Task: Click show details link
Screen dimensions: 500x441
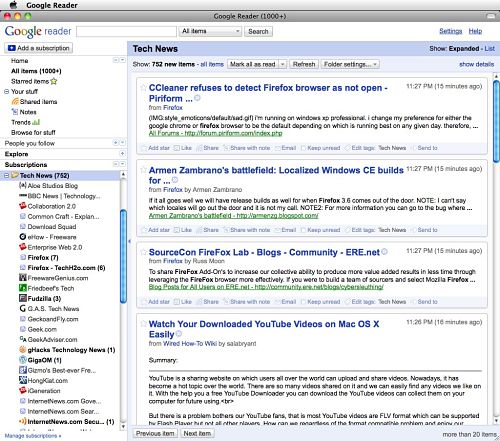Action: pyautogui.click(x=476, y=64)
